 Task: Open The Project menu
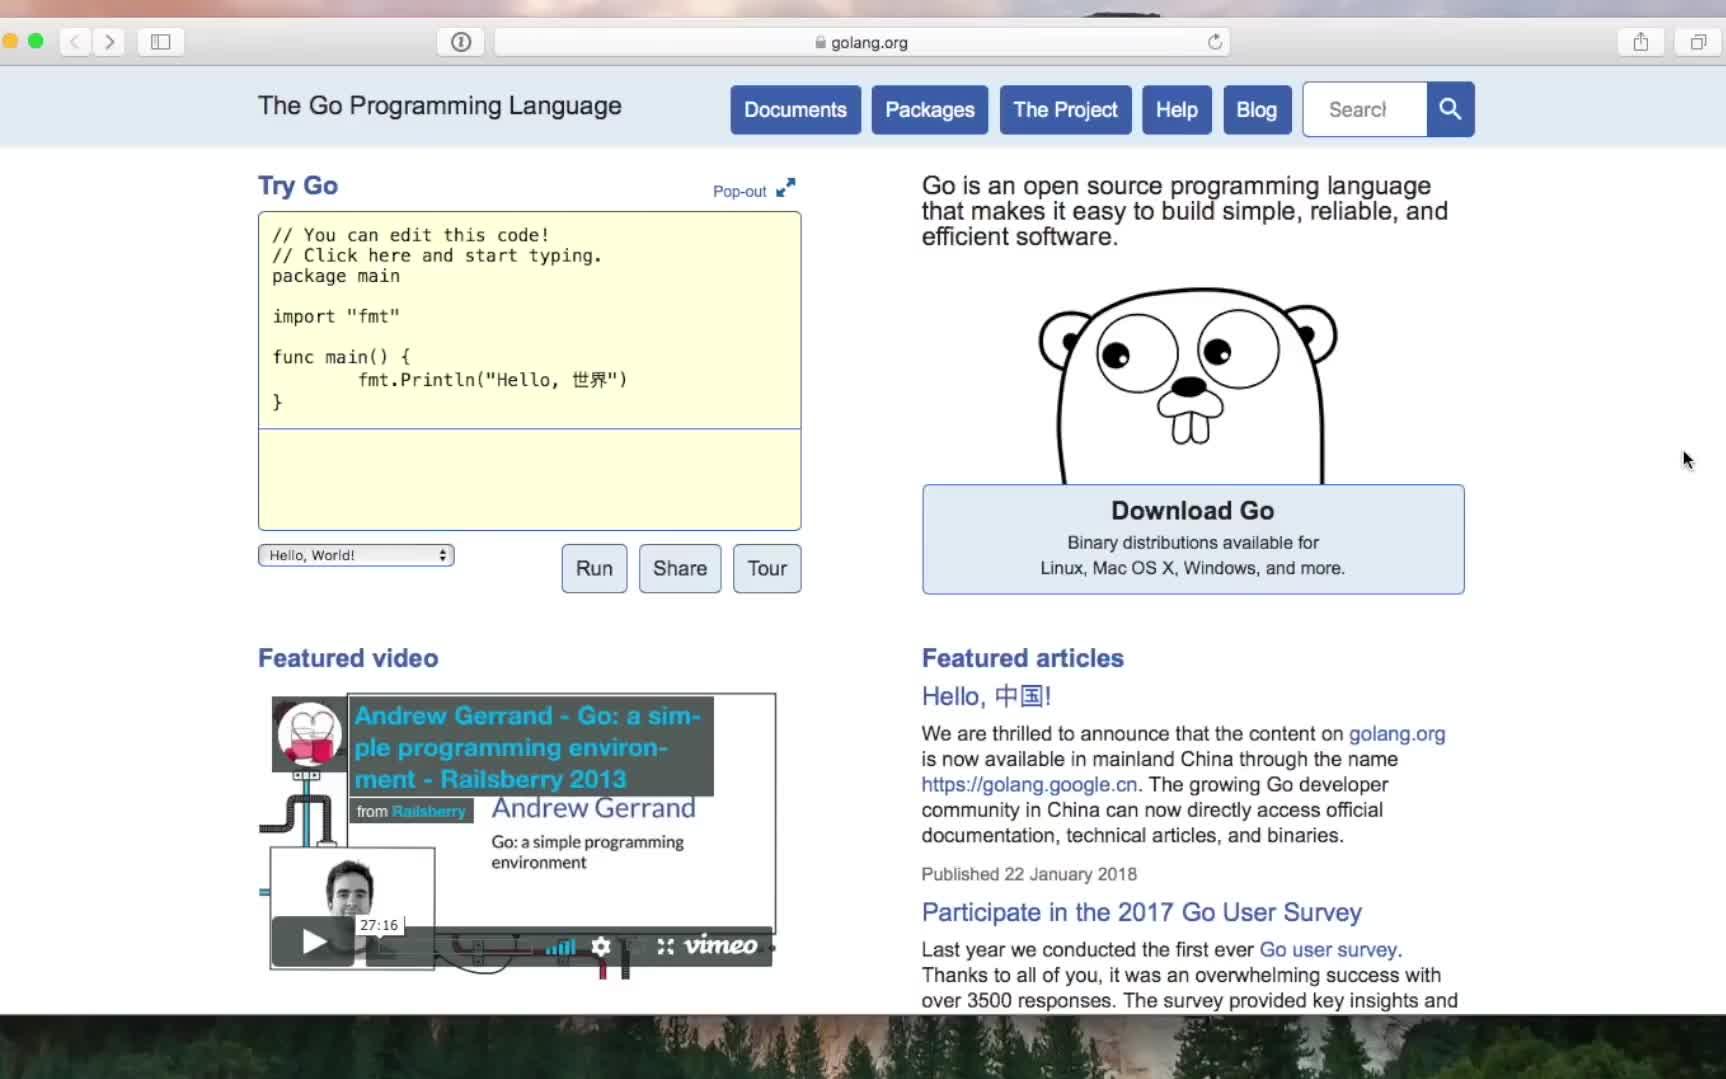(x=1065, y=110)
